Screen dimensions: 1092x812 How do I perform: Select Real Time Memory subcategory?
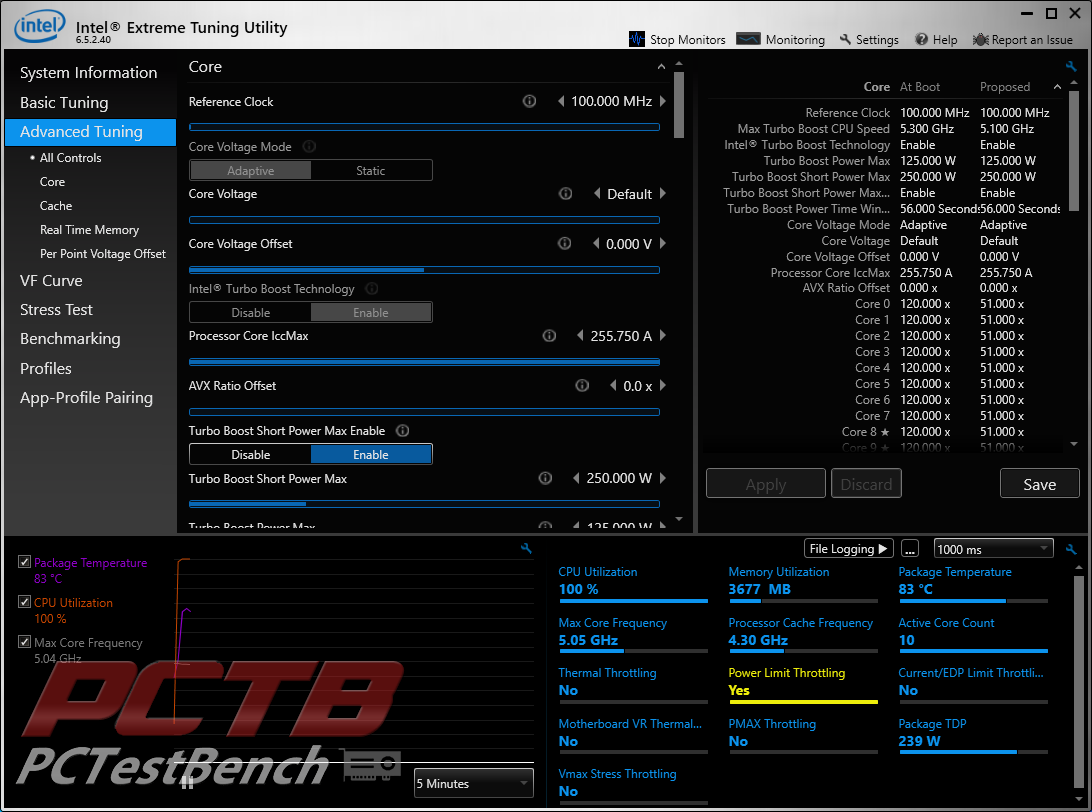[89, 230]
